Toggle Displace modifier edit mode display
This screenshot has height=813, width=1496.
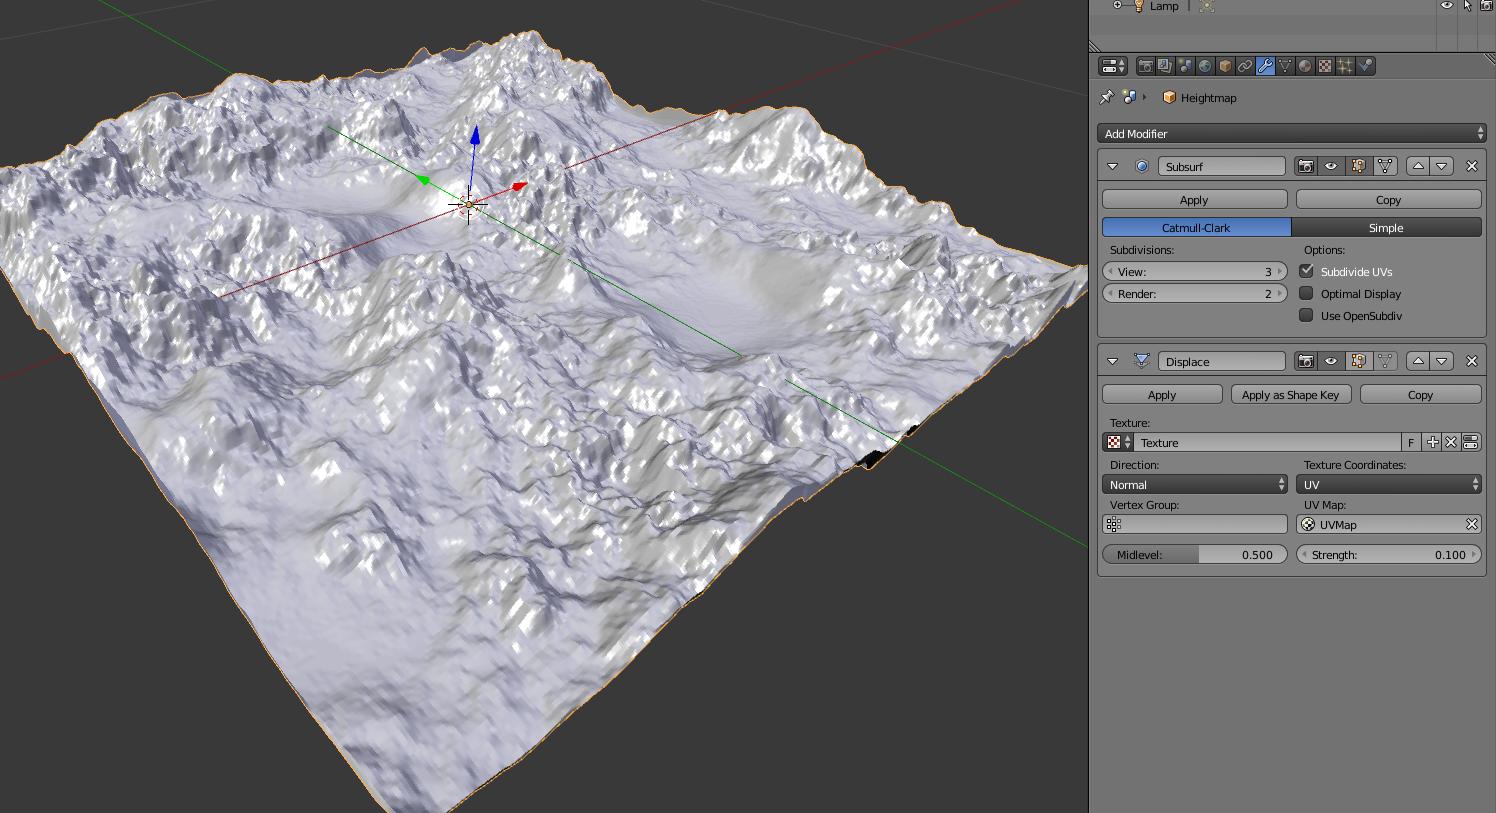click(x=1358, y=361)
